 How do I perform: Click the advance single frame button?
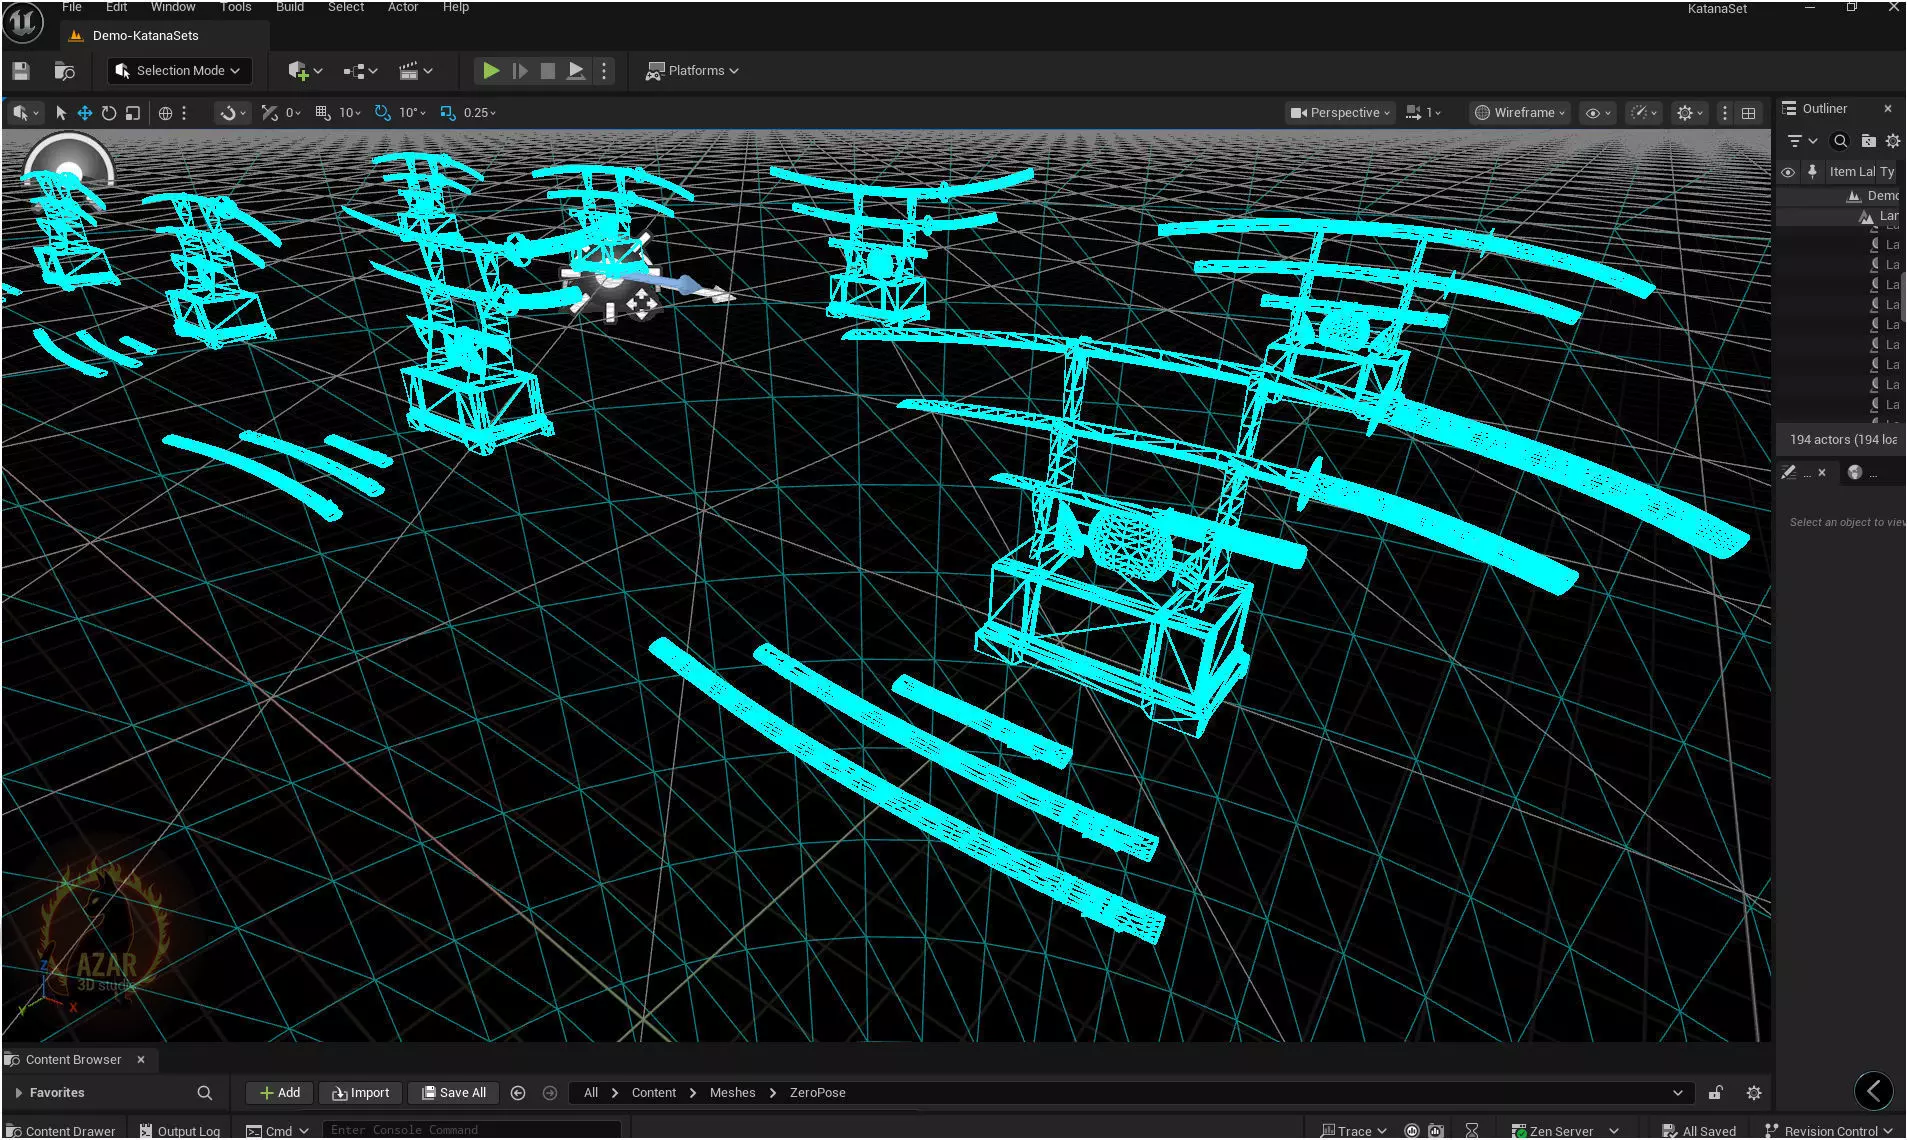click(519, 71)
